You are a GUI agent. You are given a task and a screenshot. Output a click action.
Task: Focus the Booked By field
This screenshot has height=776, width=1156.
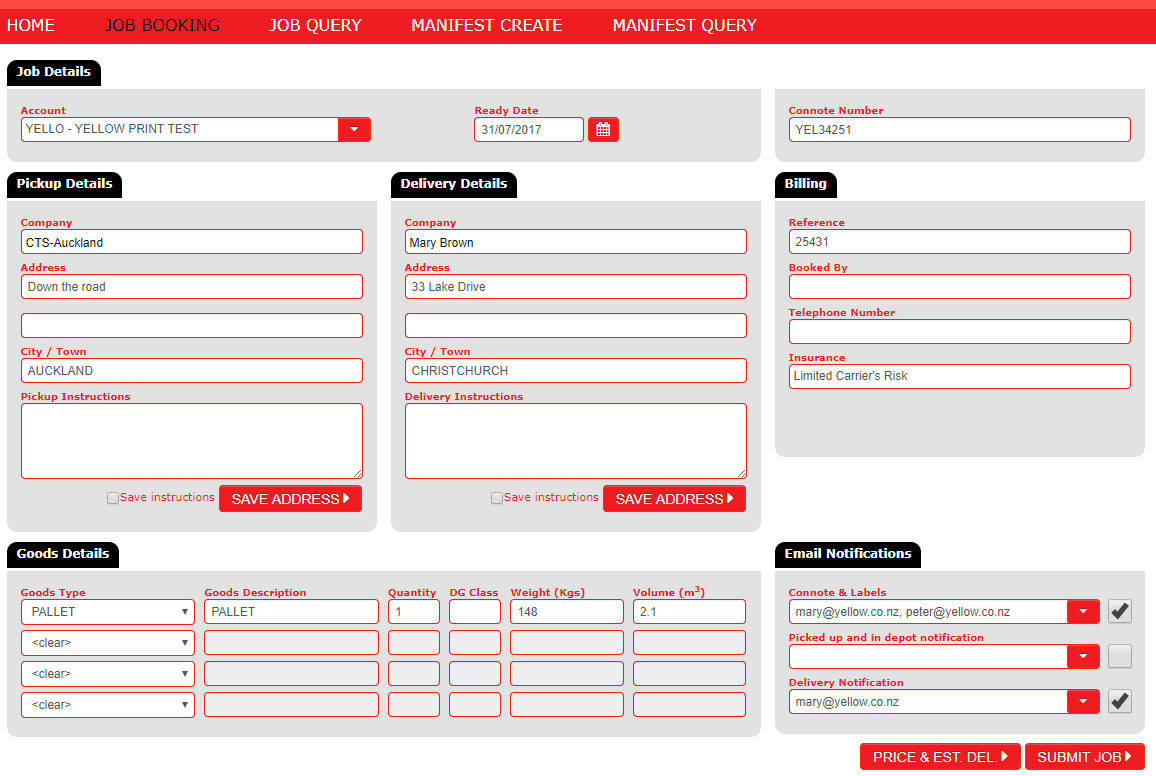[x=959, y=287]
